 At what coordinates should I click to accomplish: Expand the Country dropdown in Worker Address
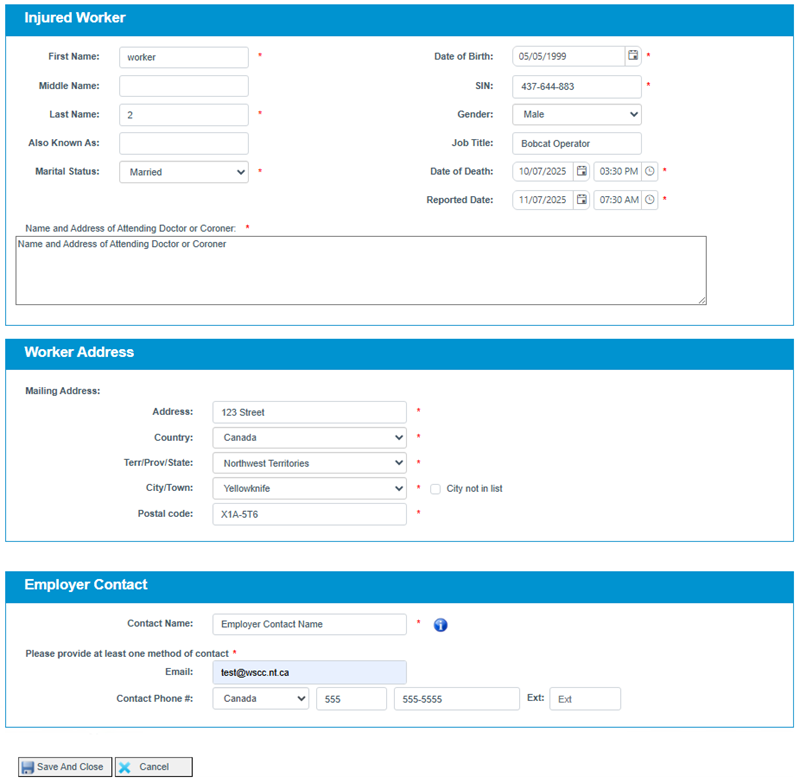[309, 437]
